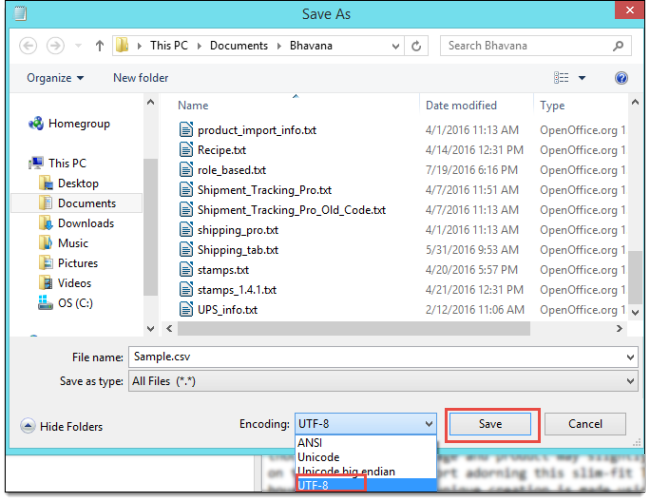Select Shipping_tab.txt file
The width and height of the screenshot is (650, 502).
[238, 250]
